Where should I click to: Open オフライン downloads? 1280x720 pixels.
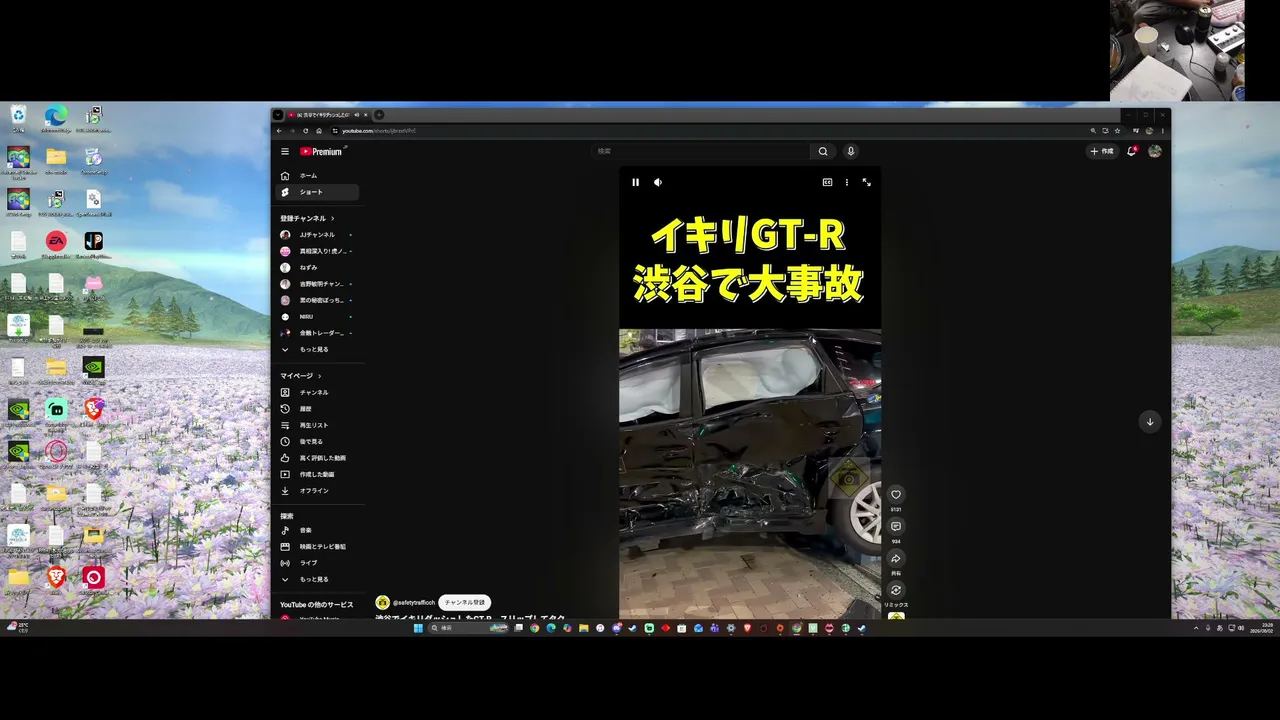[316, 491]
